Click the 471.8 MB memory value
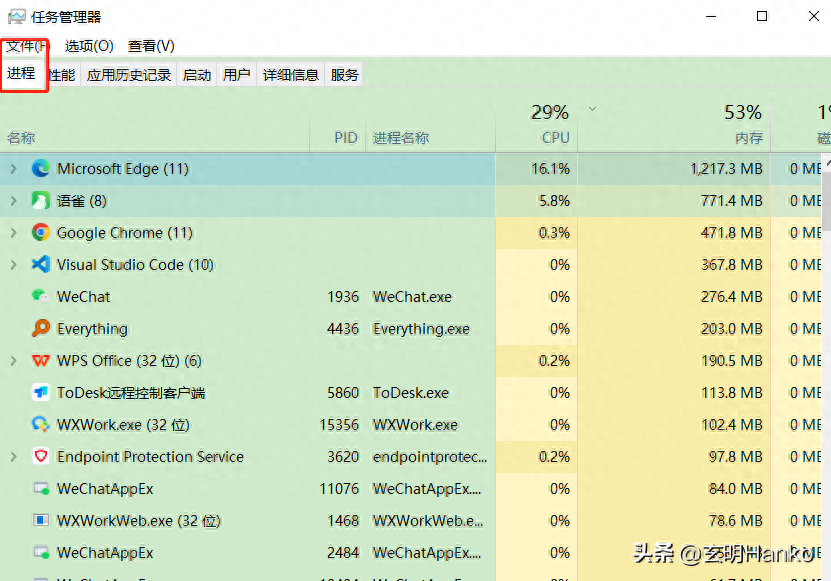The width and height of the screenshot is (831, 581). point(731,233)
